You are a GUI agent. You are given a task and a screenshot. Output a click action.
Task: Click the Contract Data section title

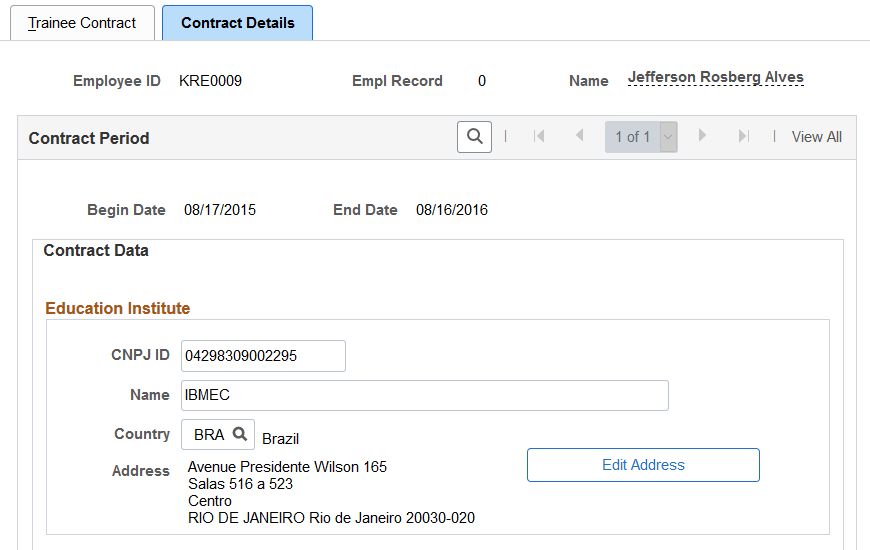tap(96, 250)
